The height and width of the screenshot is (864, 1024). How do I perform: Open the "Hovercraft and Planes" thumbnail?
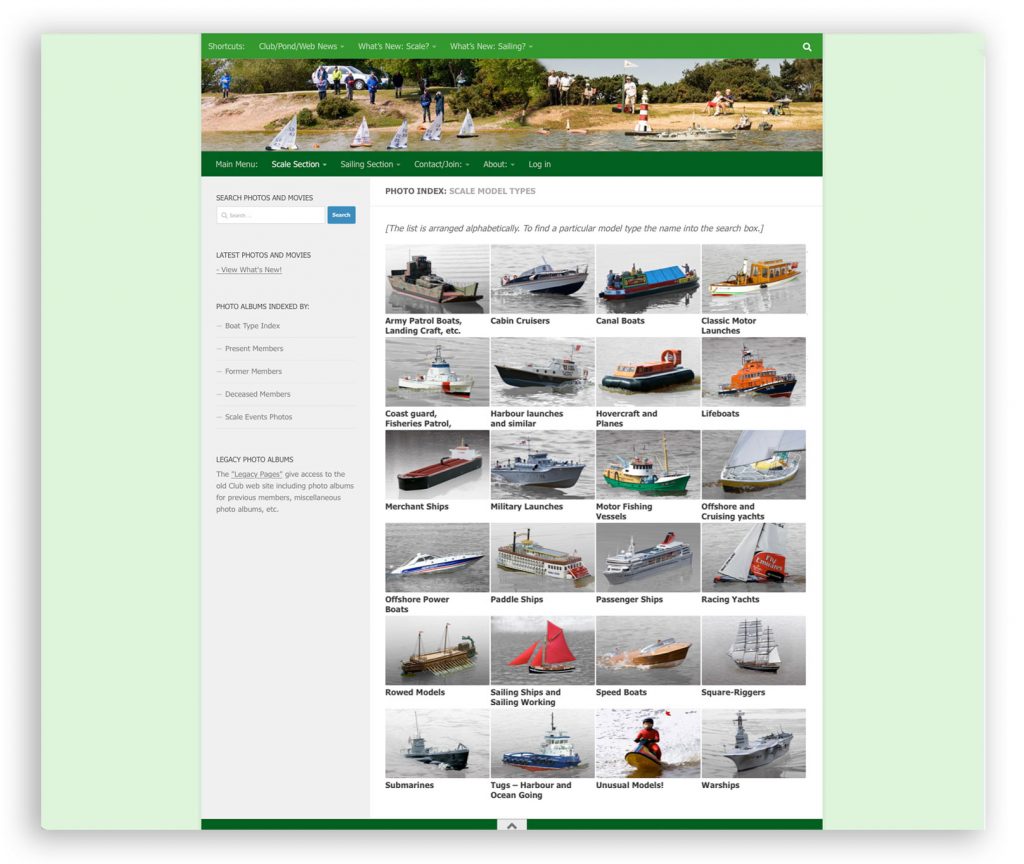648,371
